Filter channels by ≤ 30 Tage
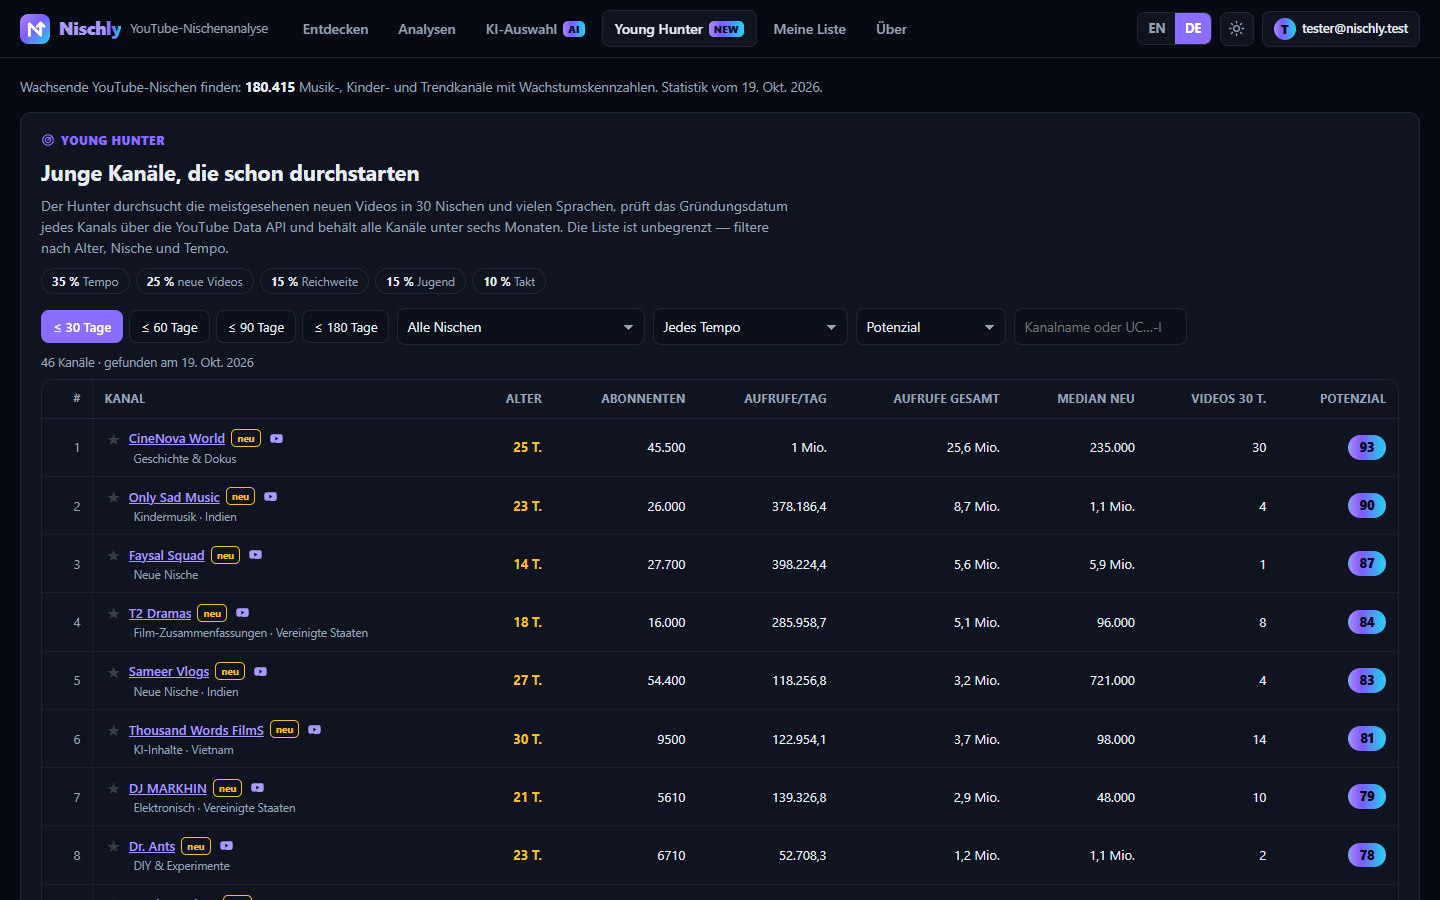Viewport: 1440px width, 900px height. click(82, 327)
